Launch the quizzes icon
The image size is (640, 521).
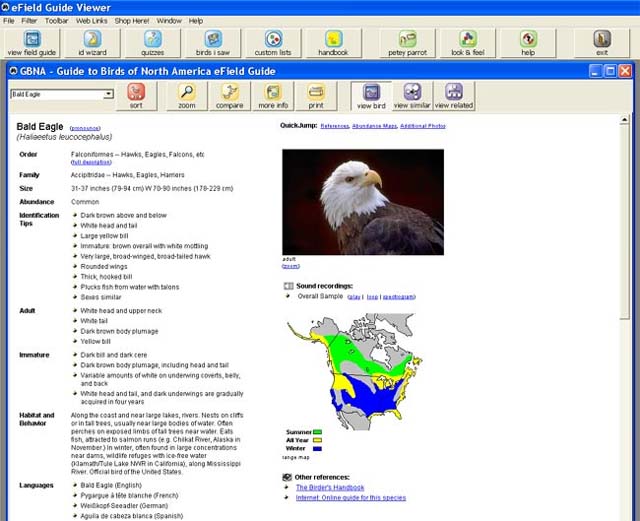tap(151, 42)
